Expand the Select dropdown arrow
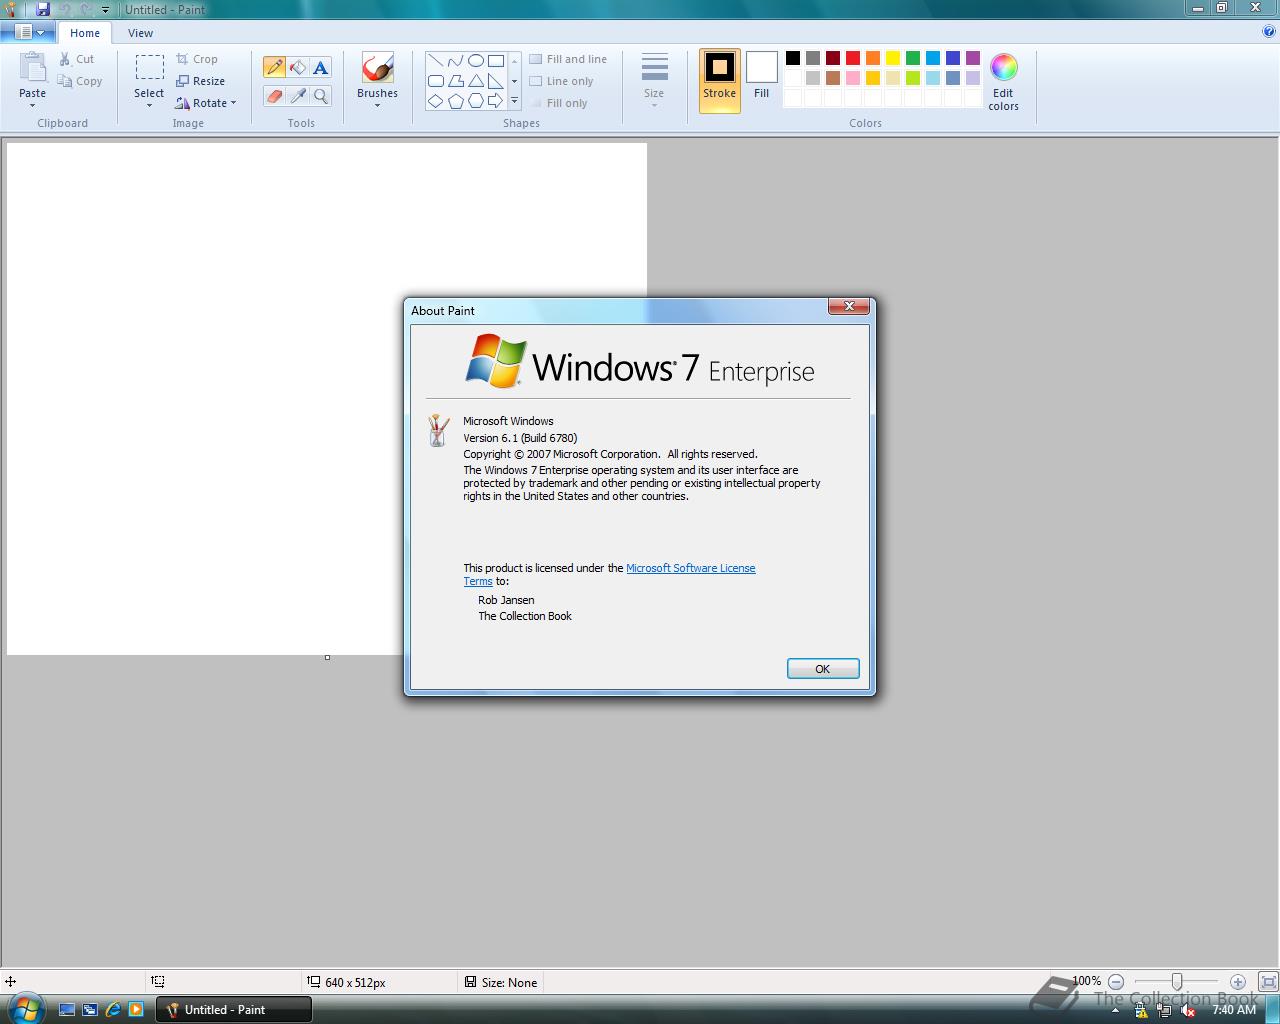Image resolution: width=1280 pixels, height=1024 pixels. 149,105
